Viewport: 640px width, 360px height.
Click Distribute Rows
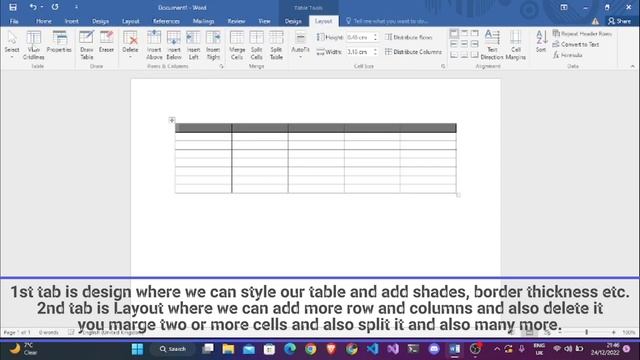408,37
